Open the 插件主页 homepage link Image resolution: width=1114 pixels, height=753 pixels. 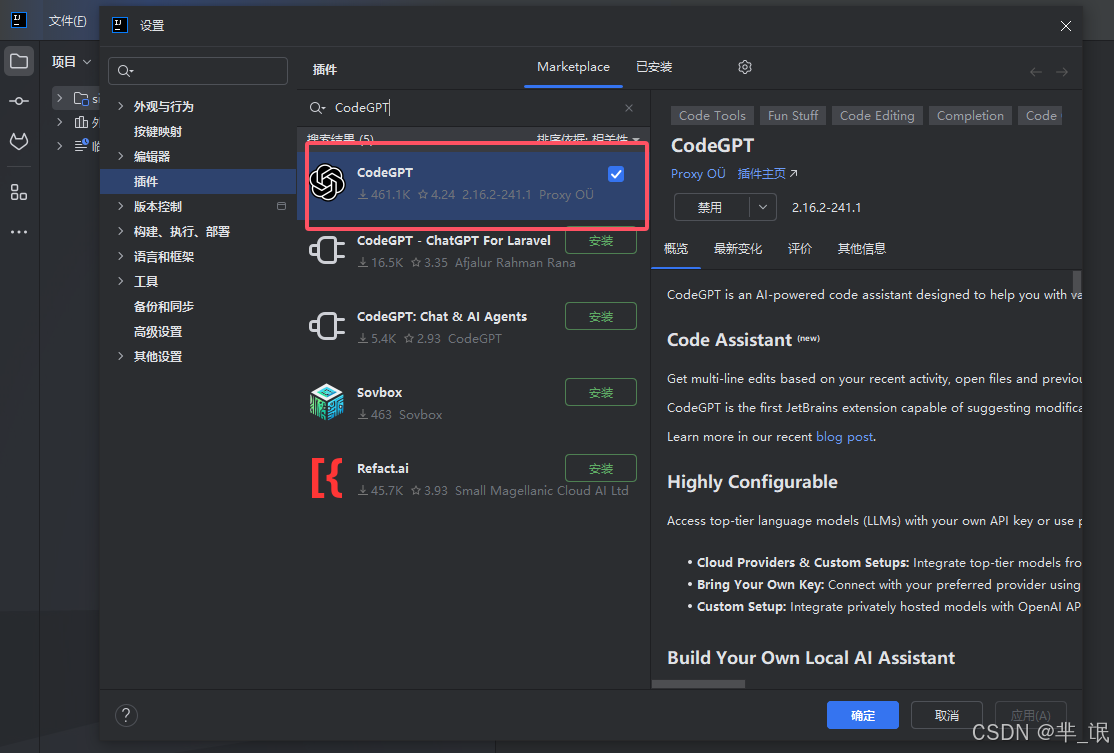tap(767, 173)
